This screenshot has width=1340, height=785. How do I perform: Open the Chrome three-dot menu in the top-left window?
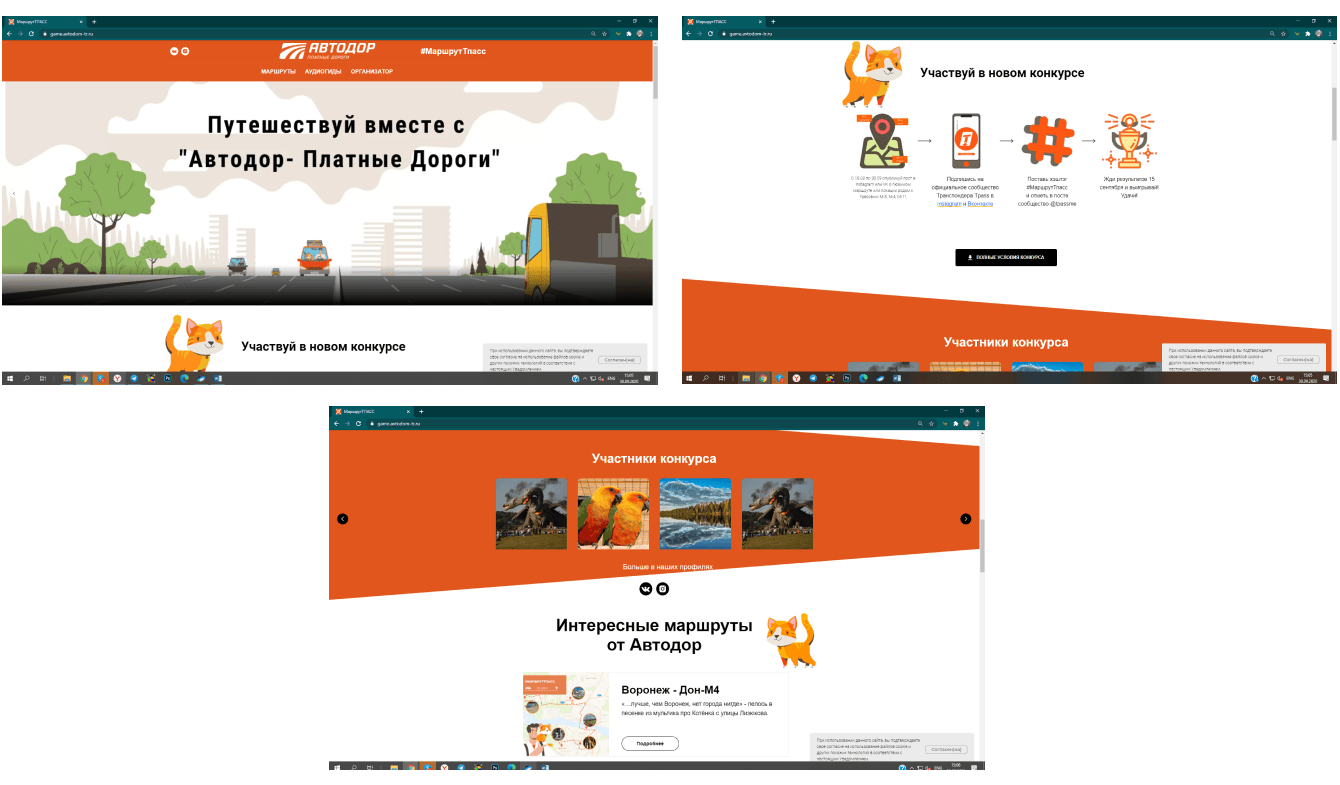point(652,33)
